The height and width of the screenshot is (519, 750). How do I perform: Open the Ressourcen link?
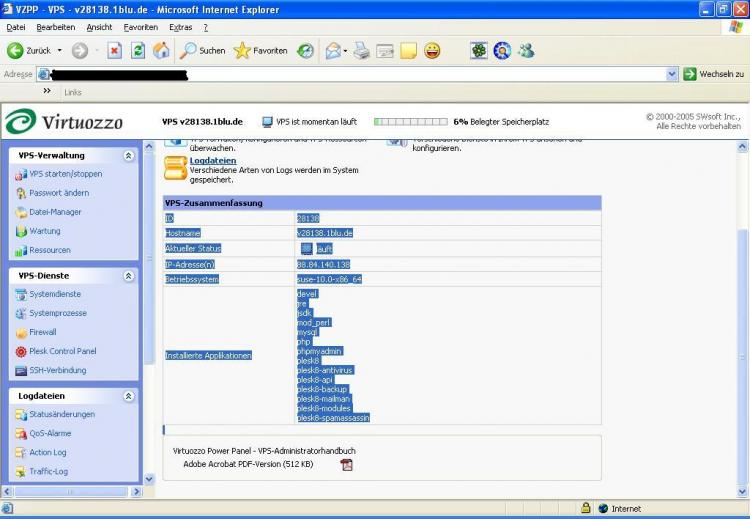[50, 250]
